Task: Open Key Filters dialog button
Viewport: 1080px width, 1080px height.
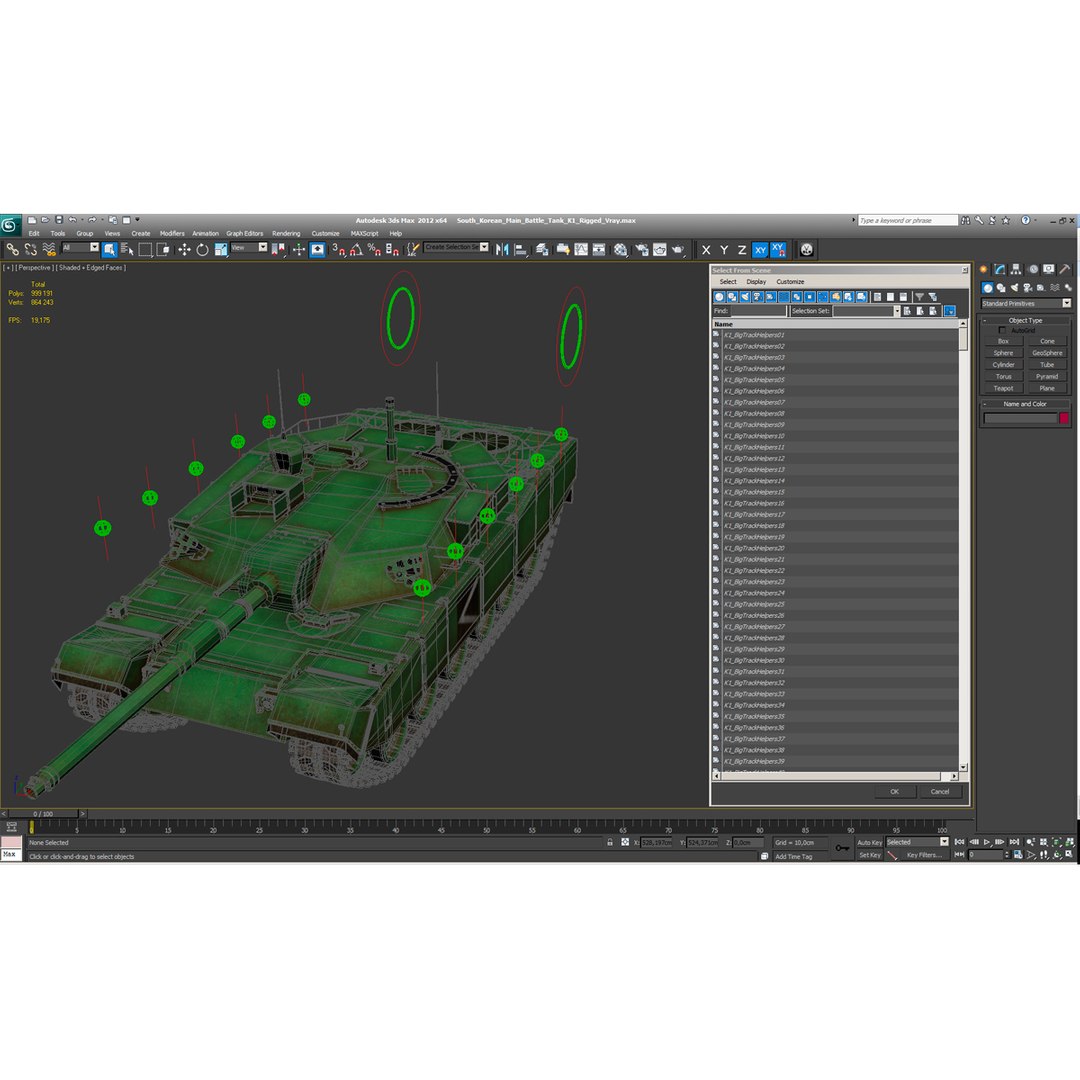Action: click(923, 855)
